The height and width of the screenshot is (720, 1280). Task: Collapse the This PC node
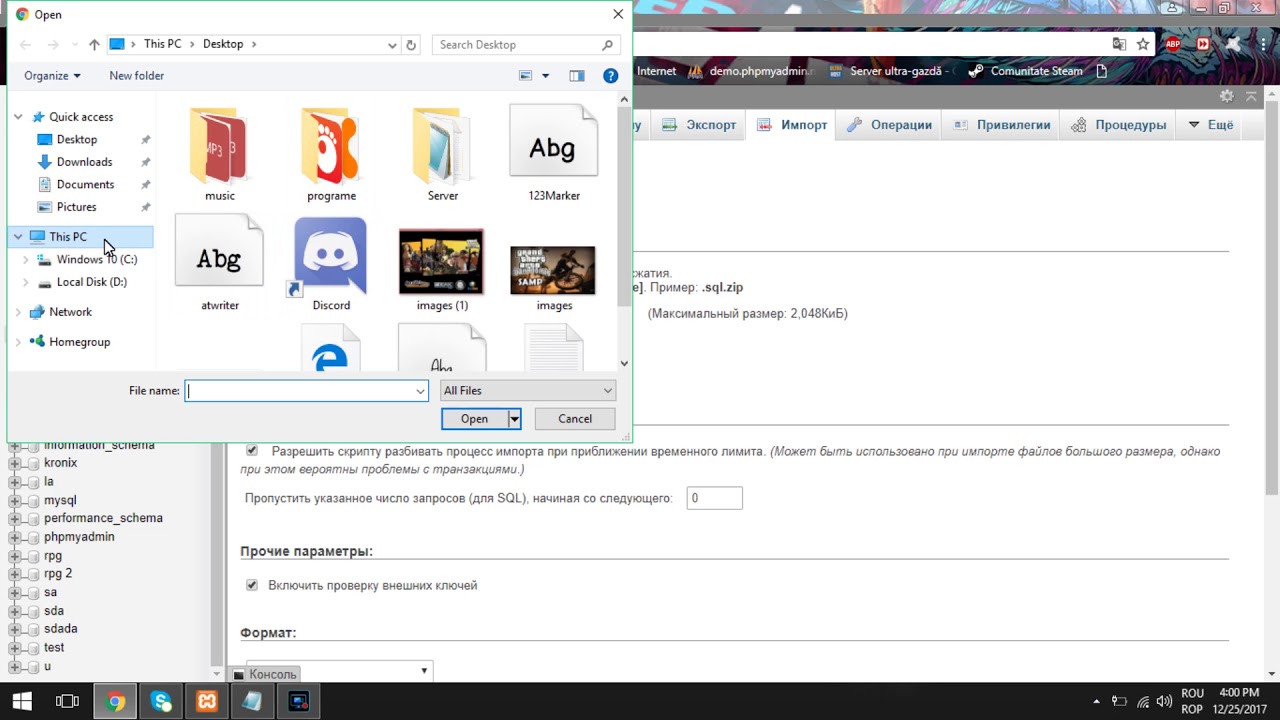18,237
